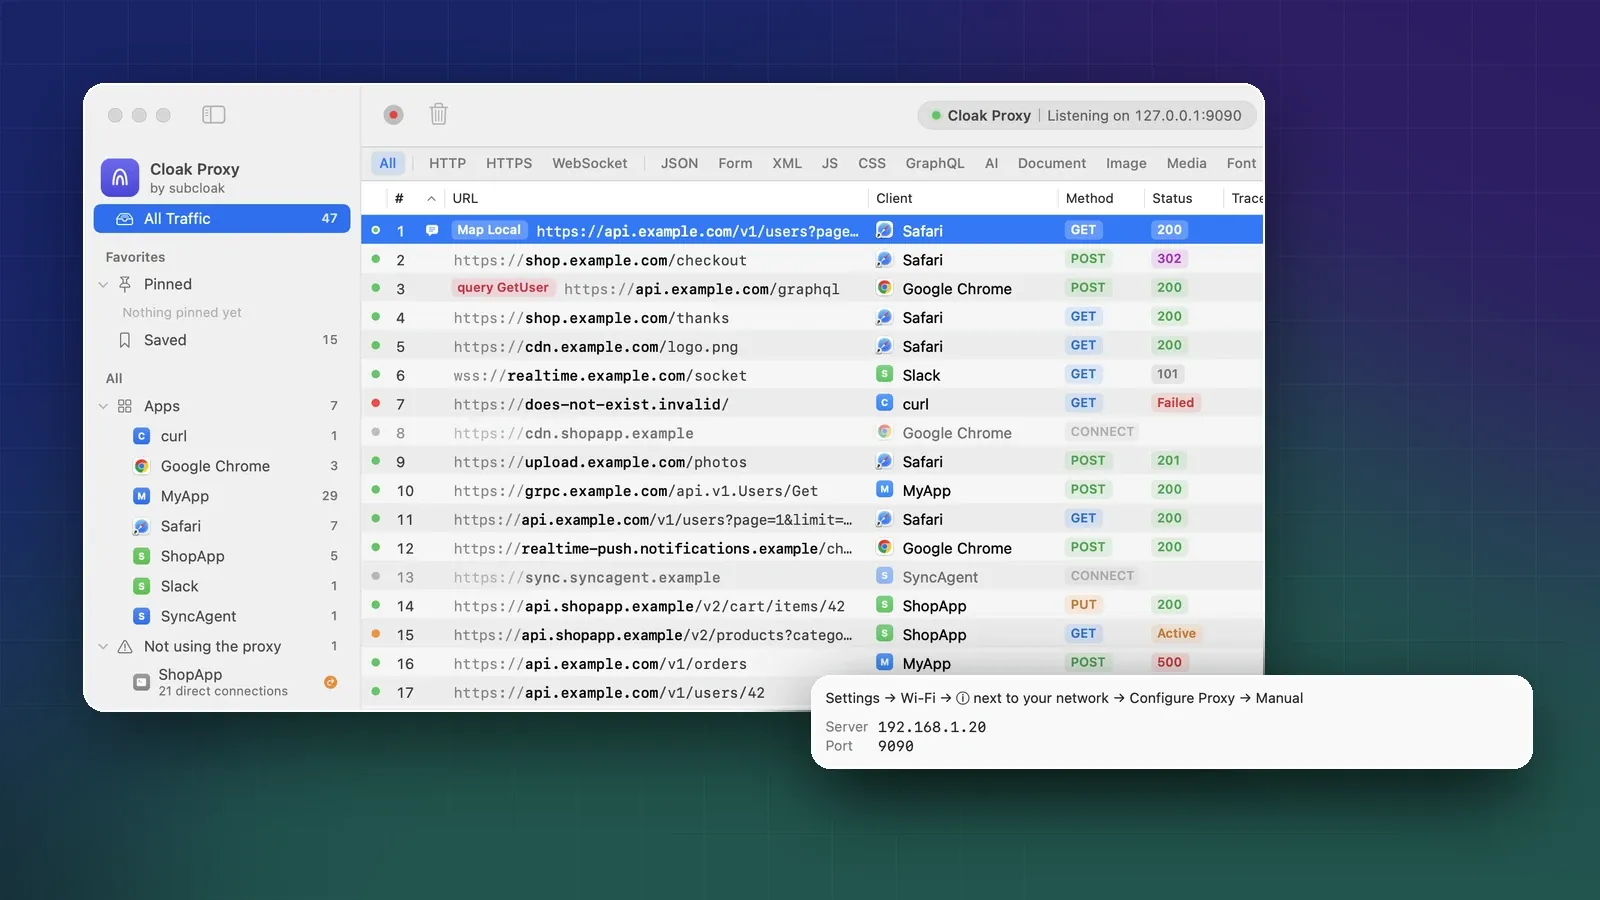Select the curl app icon in sidebar

tap(141, 436)
